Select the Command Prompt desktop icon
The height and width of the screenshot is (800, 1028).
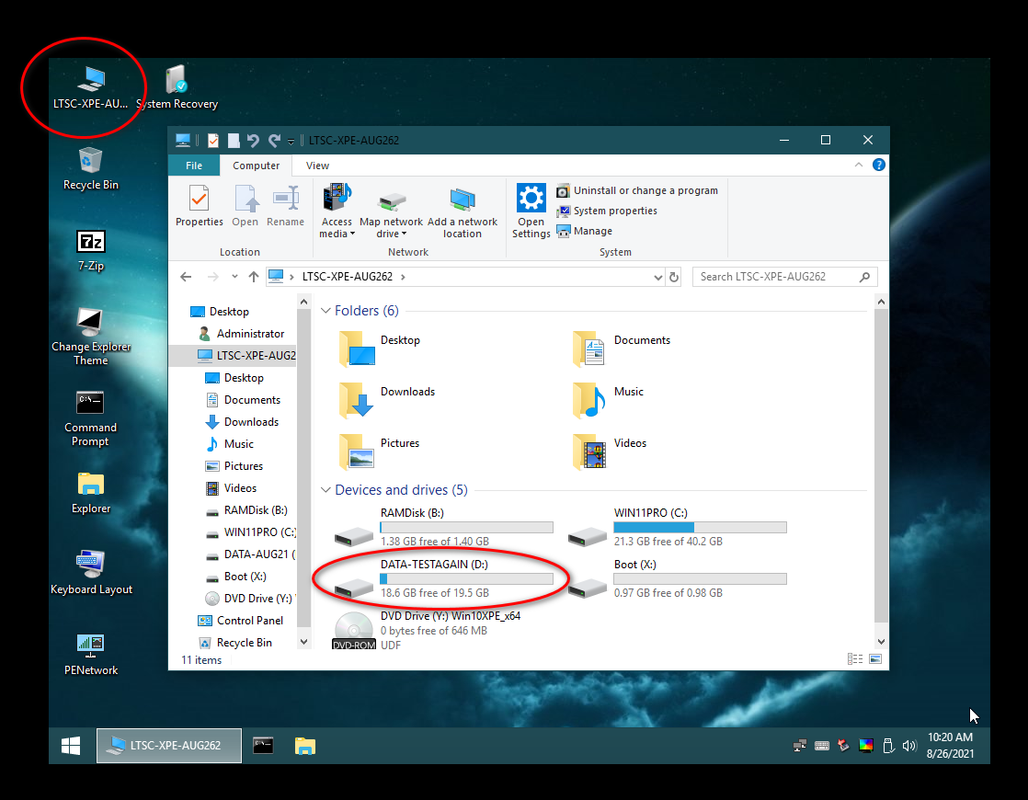(90, 418)
